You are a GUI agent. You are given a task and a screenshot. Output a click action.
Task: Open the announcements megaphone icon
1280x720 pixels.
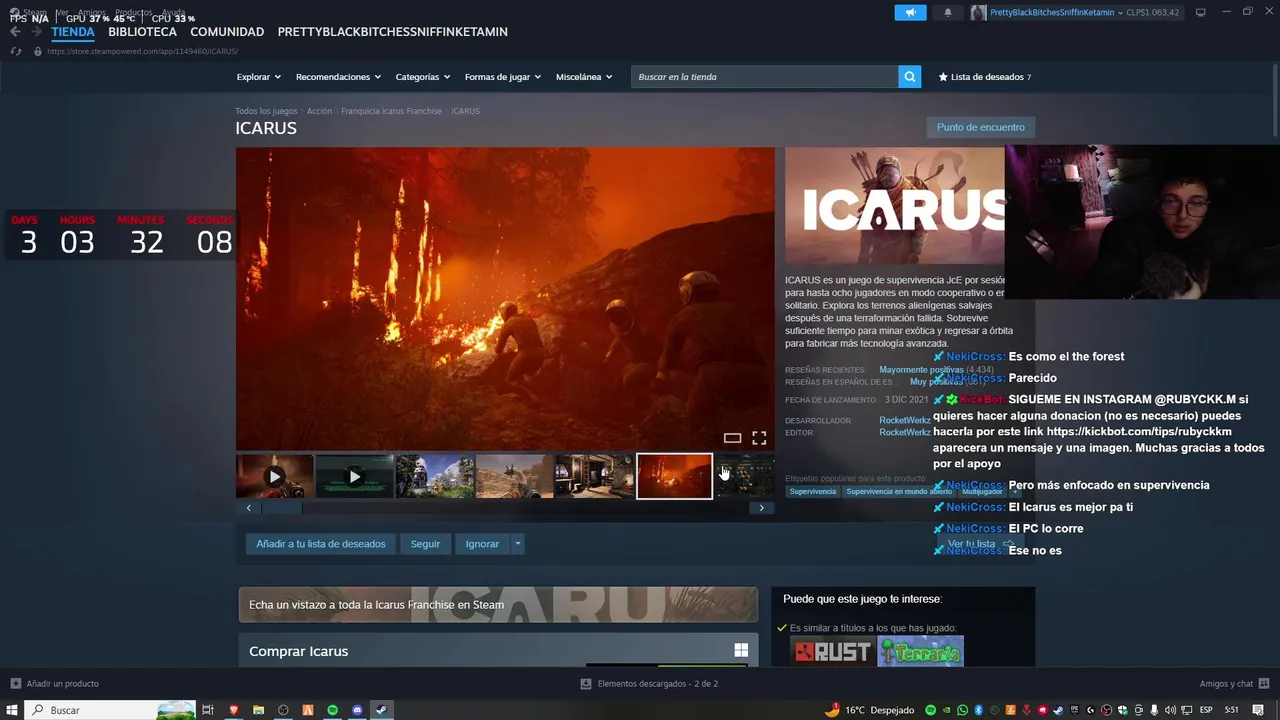[x=910, y=12]
